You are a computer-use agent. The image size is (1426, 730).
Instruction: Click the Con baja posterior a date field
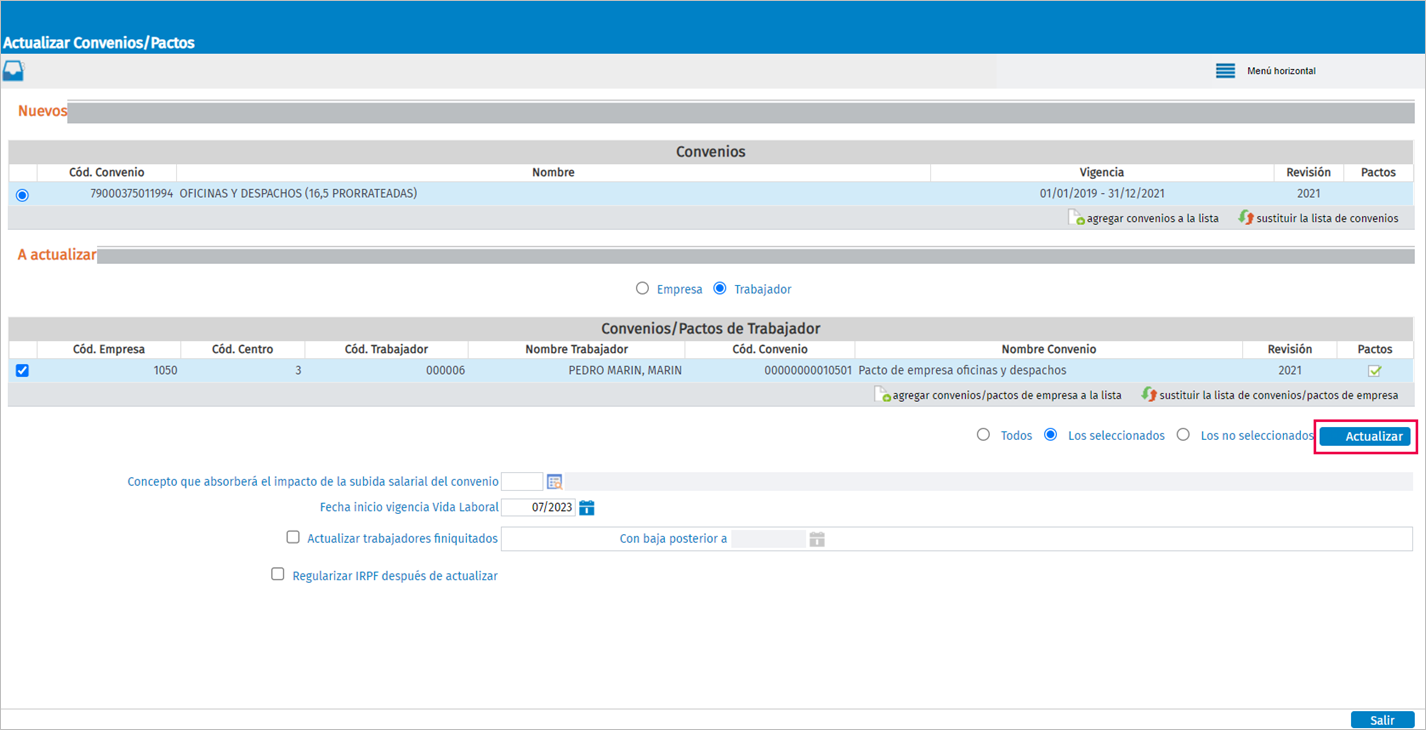pyautogui.click(x=768, y=539)
